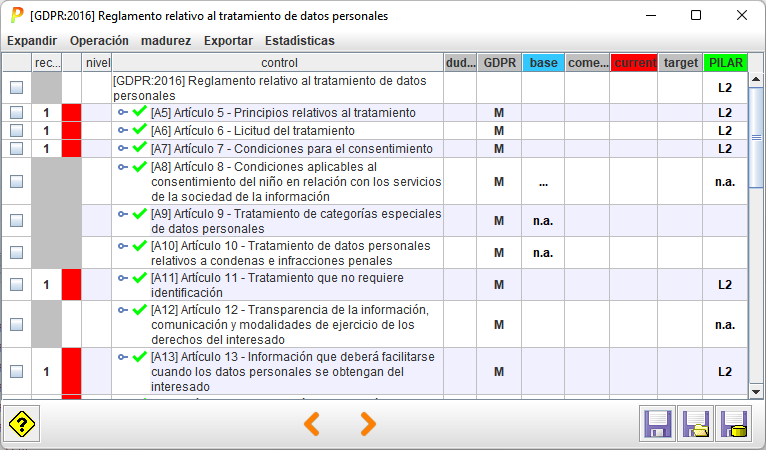766x450 pixels.
Task: Click green check mark of Artículo 5
Action: pyautogui.click(x=140, y=111)
